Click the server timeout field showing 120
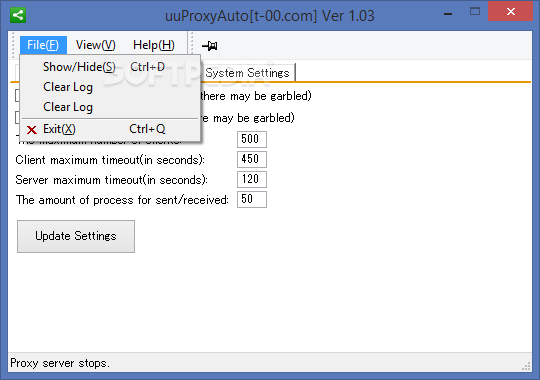This screenshot has width=540, height=380. pos(252,179)
